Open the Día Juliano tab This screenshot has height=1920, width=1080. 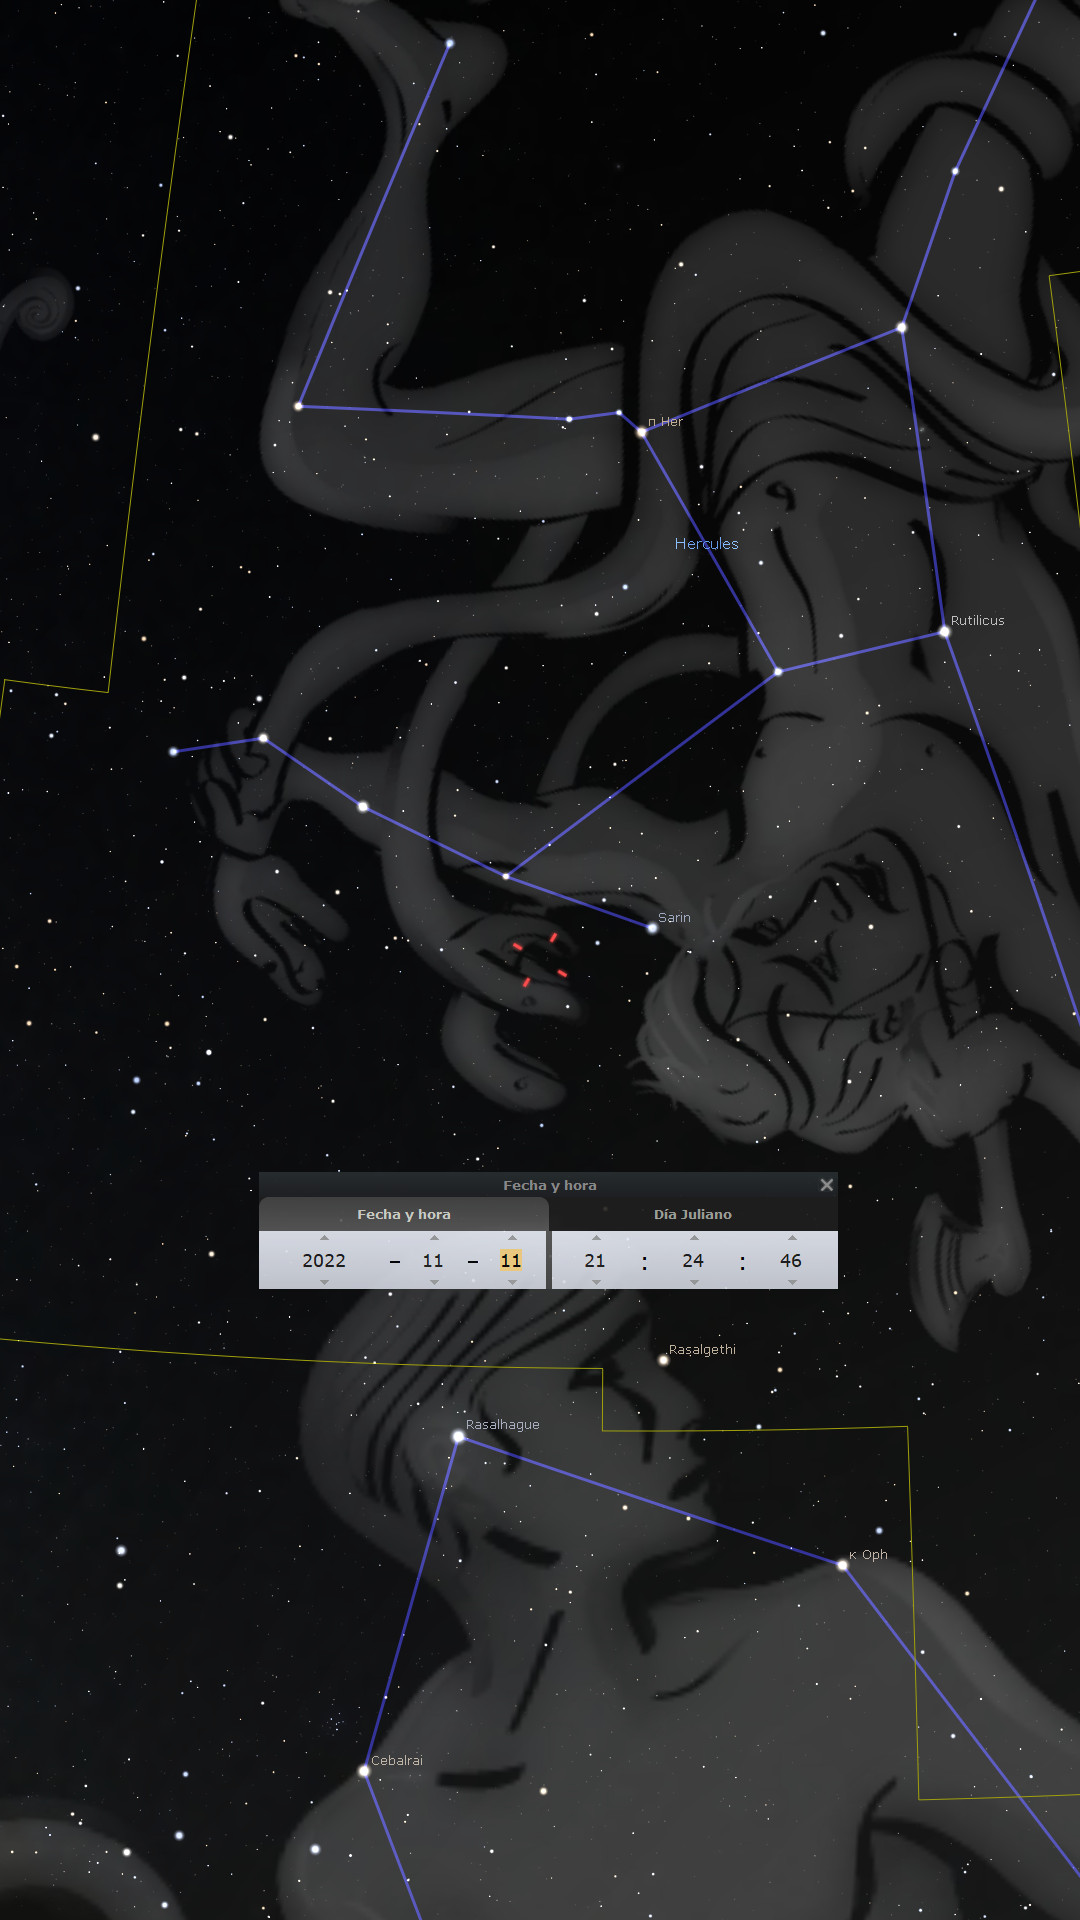pyautogui.click(x=693, y=1214)
